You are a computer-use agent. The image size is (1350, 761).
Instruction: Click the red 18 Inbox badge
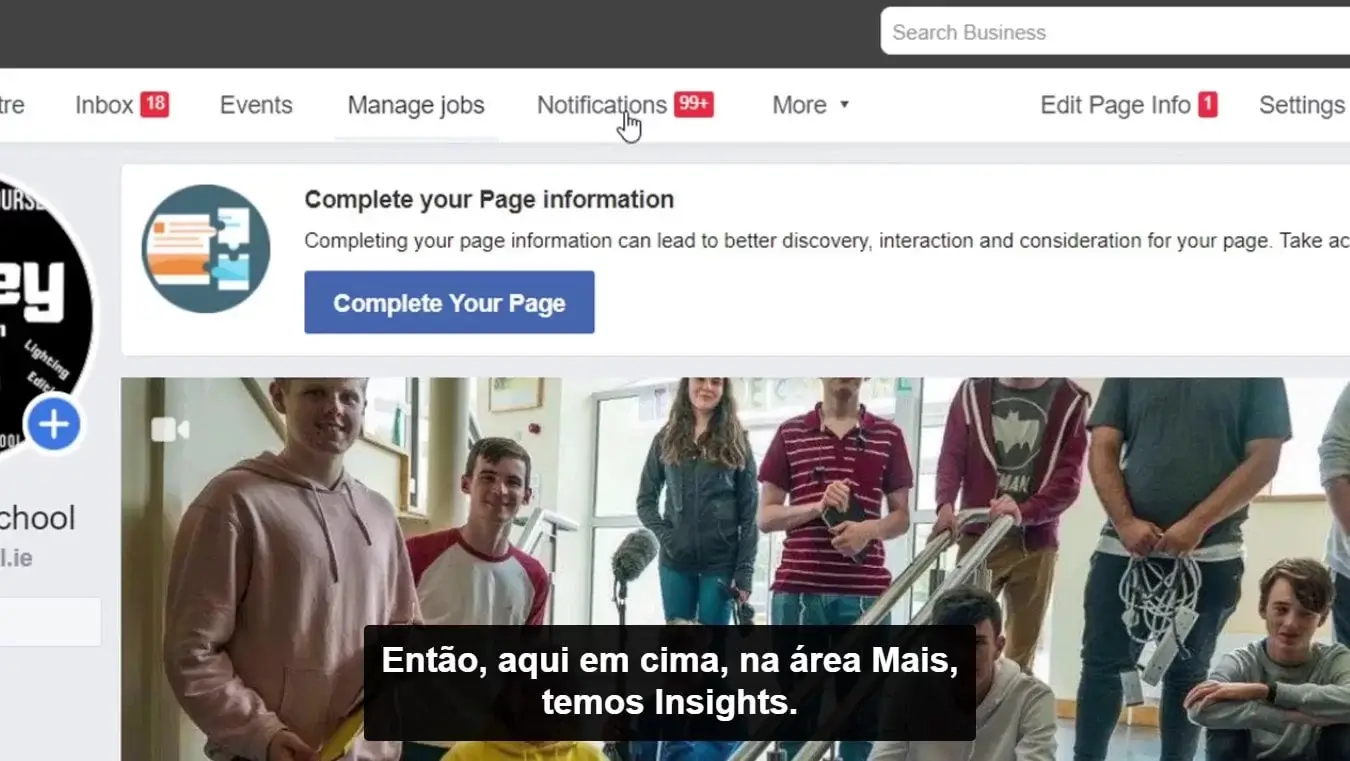pos(154,104)
